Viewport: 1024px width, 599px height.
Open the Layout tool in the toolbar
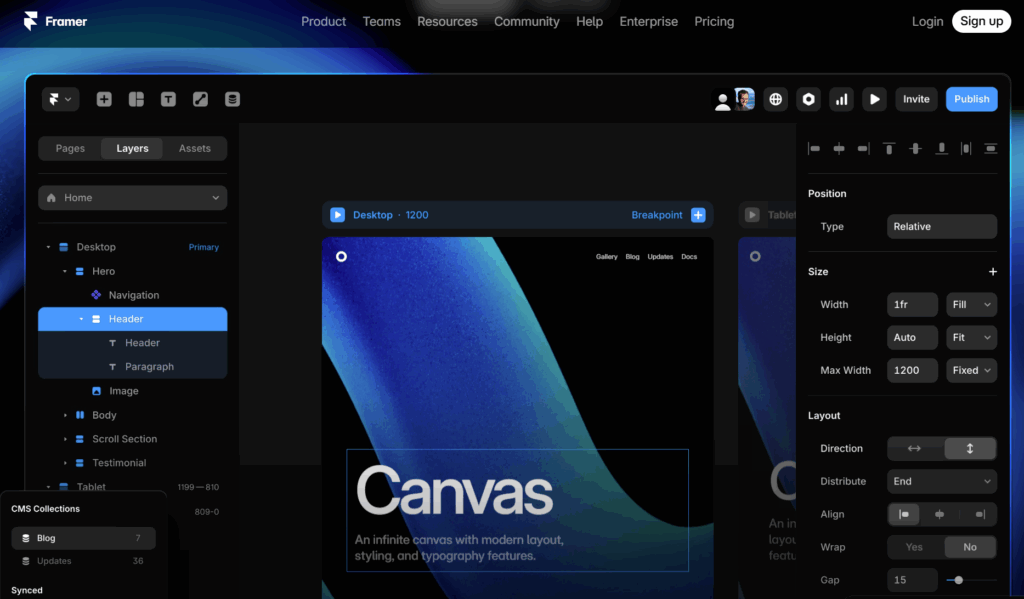tap(136, 99)
